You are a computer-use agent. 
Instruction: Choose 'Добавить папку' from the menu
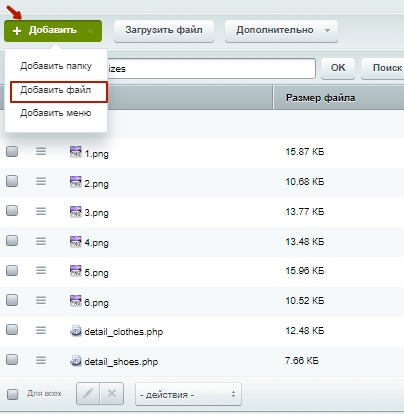click(56, 66)
